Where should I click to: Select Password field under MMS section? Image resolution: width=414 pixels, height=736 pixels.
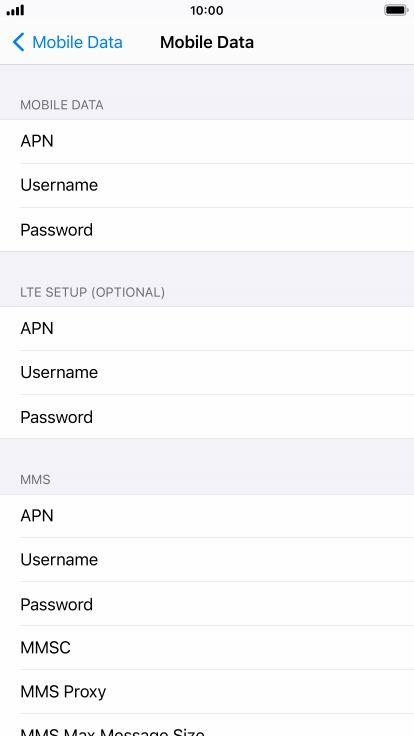pos(207,604)
